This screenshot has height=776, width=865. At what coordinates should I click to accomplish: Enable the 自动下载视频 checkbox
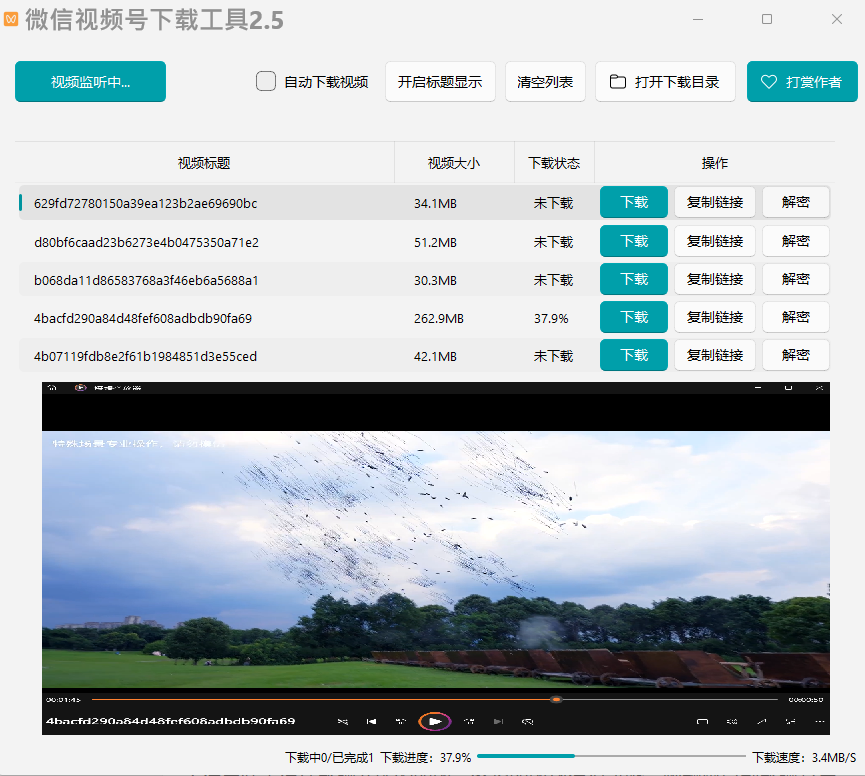(x=266, y=82)
